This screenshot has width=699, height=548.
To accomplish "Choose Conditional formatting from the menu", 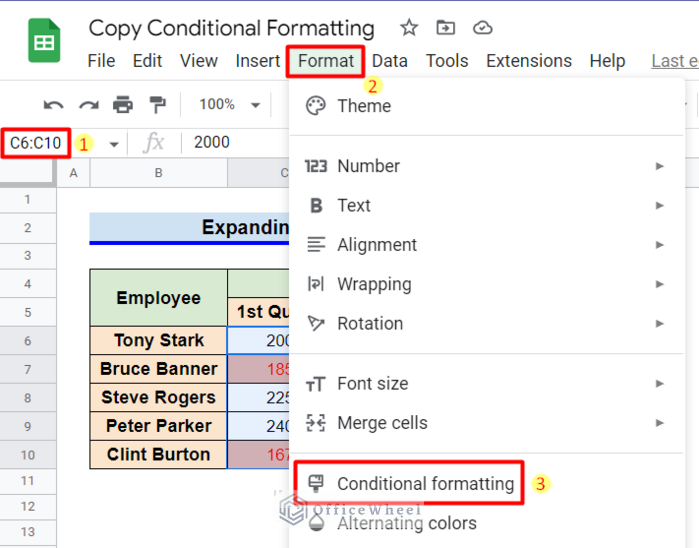I will (x=425, y=484).
